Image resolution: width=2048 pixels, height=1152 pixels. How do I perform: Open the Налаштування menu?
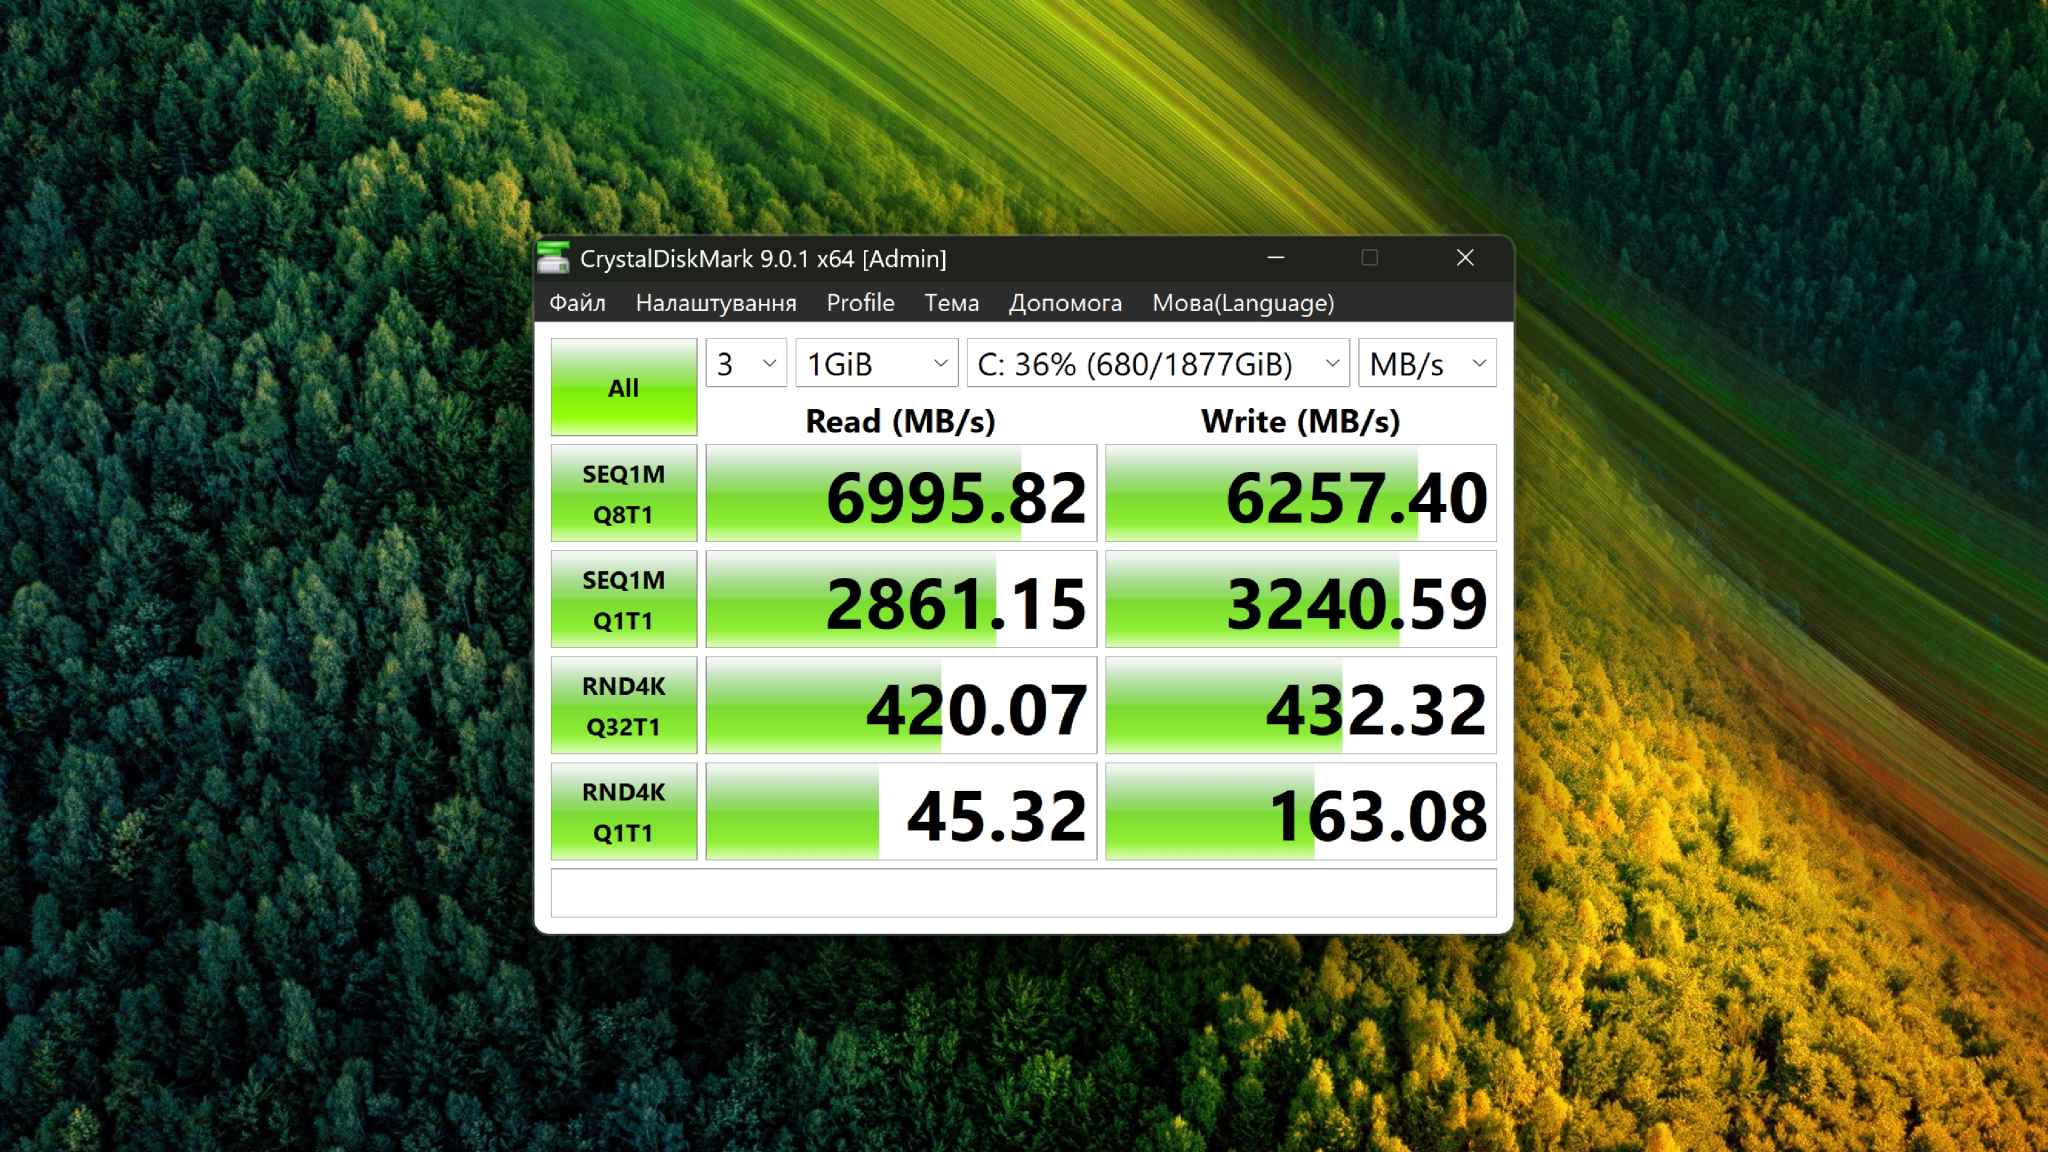[716, 303]
